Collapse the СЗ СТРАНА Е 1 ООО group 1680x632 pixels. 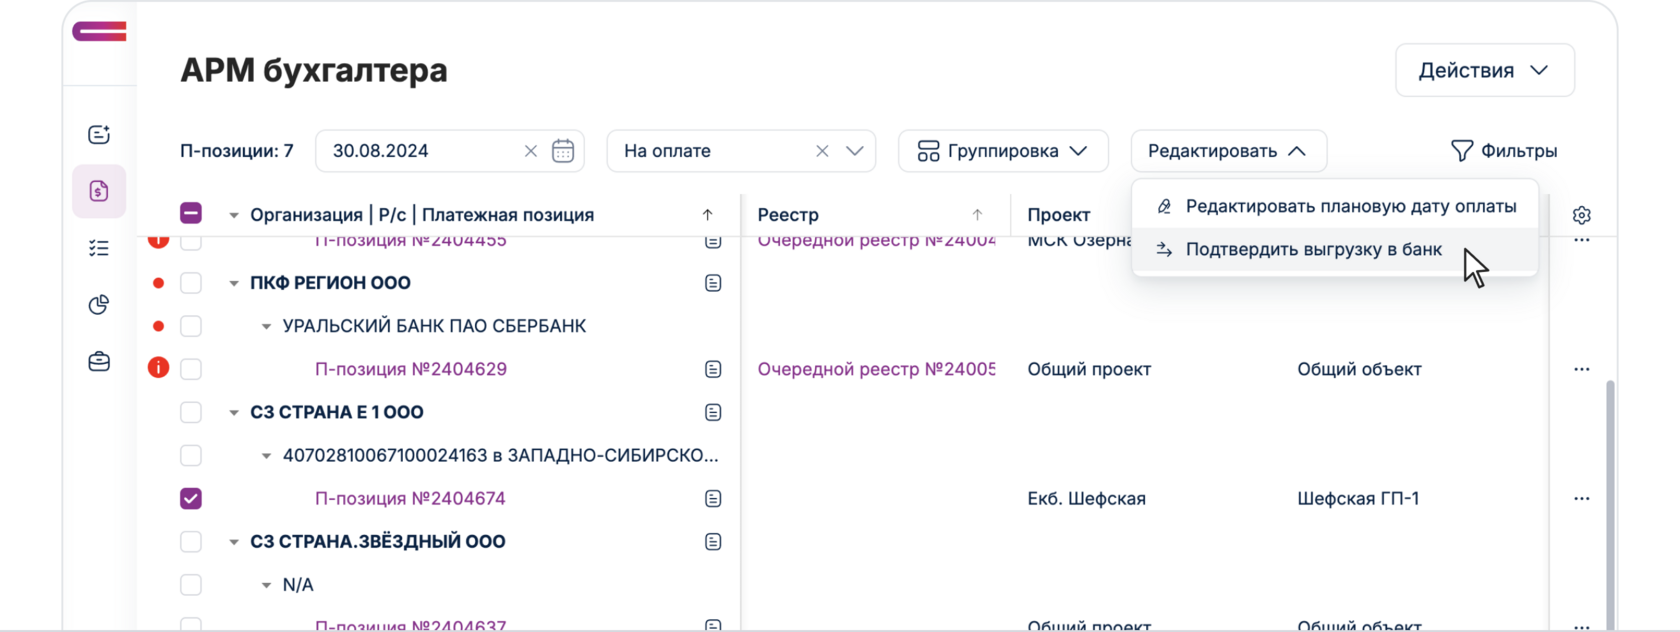pos(234,412)
